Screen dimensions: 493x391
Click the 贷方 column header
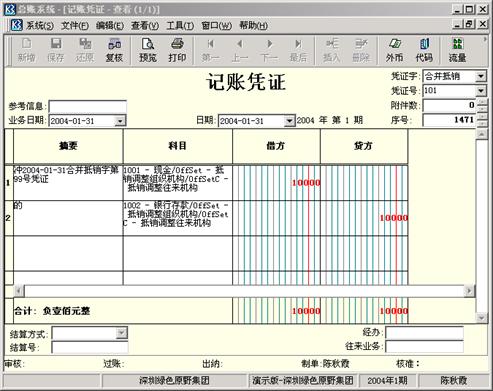364,146
